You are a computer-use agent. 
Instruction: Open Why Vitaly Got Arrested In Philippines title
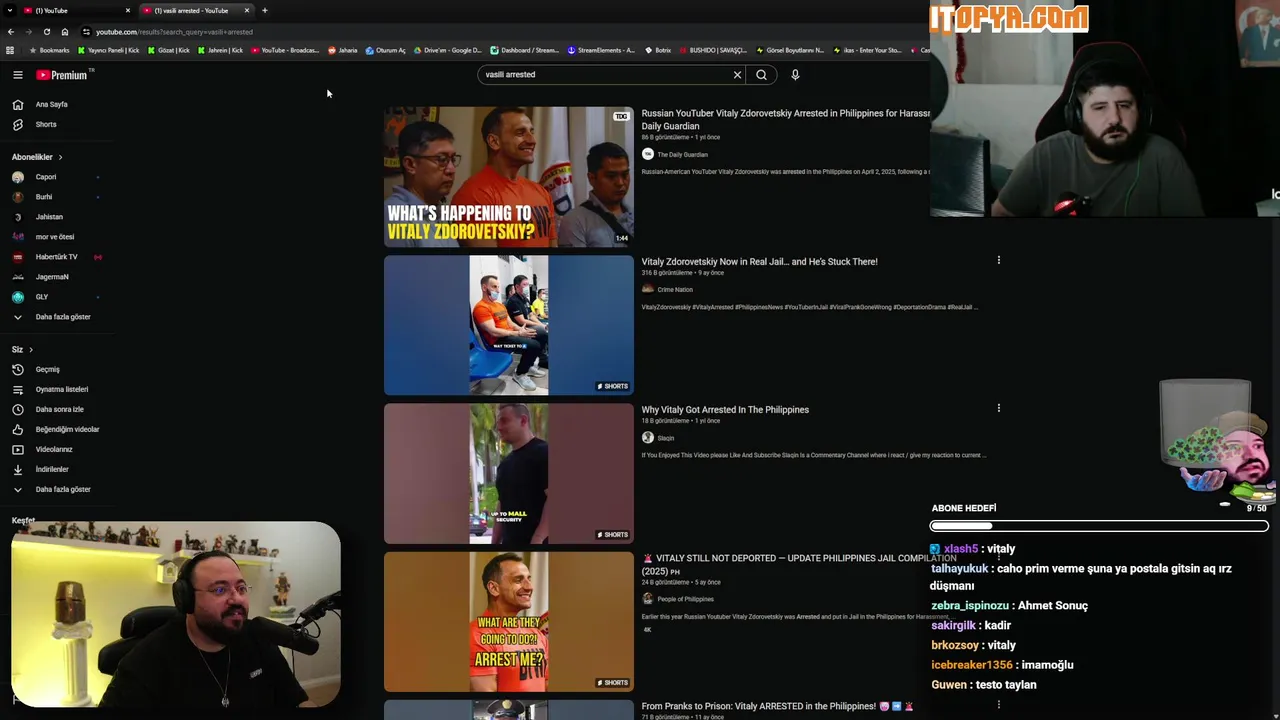tap(725, 409)
